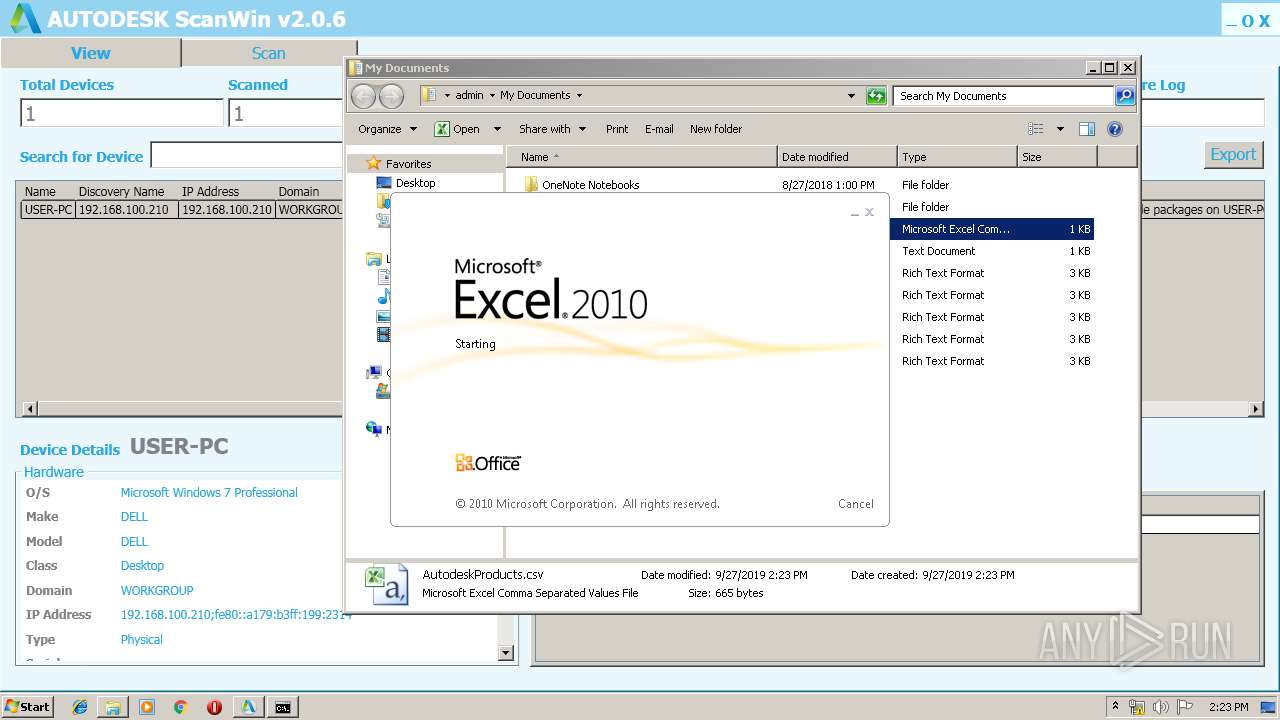Screen dimensions: 1280x720
Task: Sort by Date modified column header
Action: [x=837, y=157]
